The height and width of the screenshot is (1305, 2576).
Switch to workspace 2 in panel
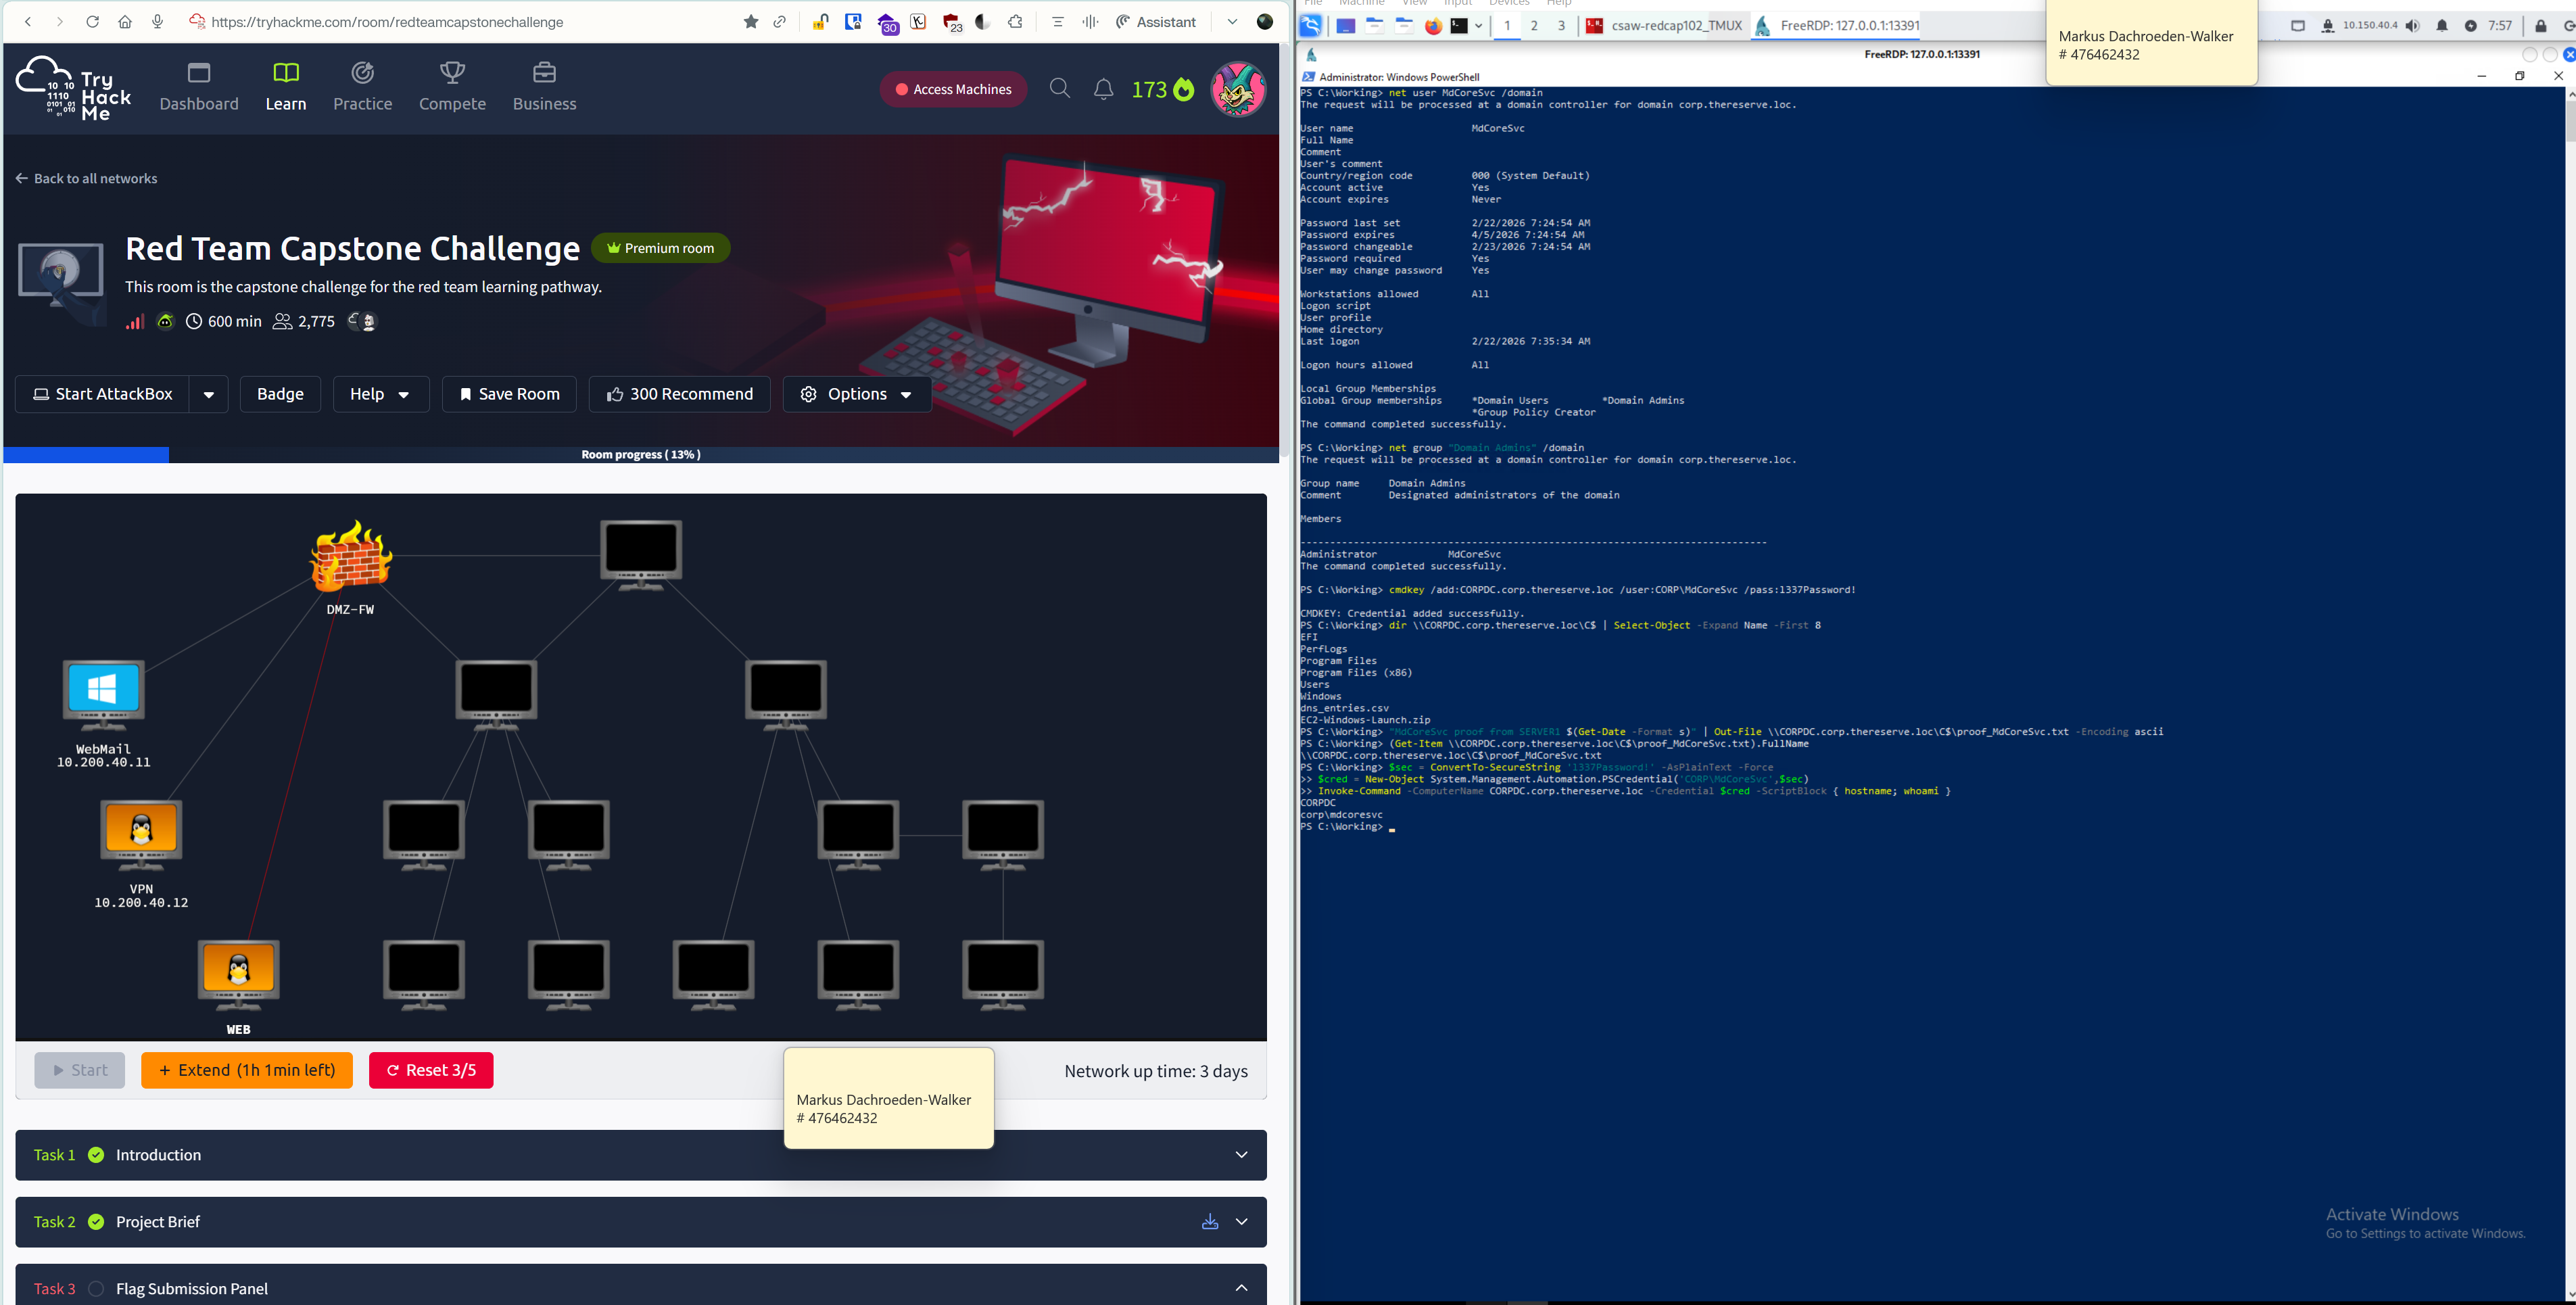coord(1534,26)
